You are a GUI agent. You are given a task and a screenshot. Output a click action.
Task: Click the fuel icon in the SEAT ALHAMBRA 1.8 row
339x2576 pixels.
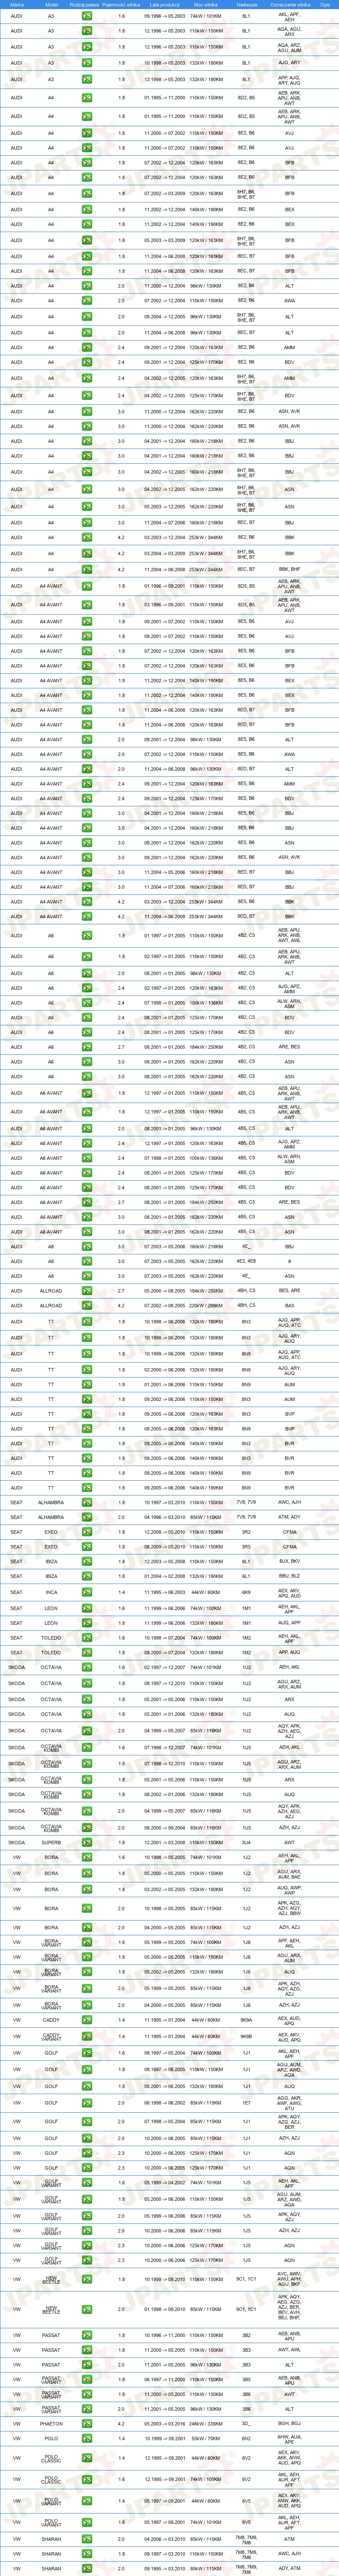[x=88, y=1502]
